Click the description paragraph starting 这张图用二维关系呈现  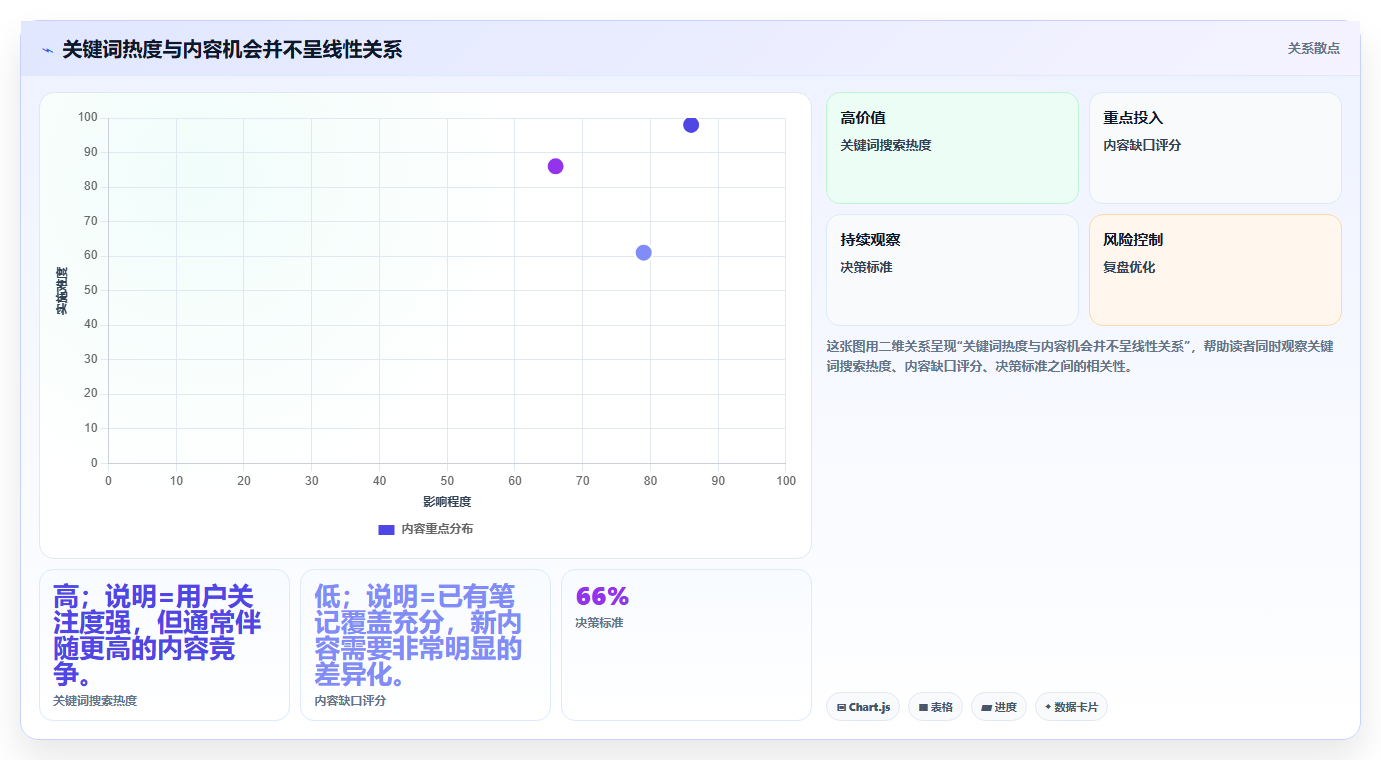click(x=1080, y=356)
